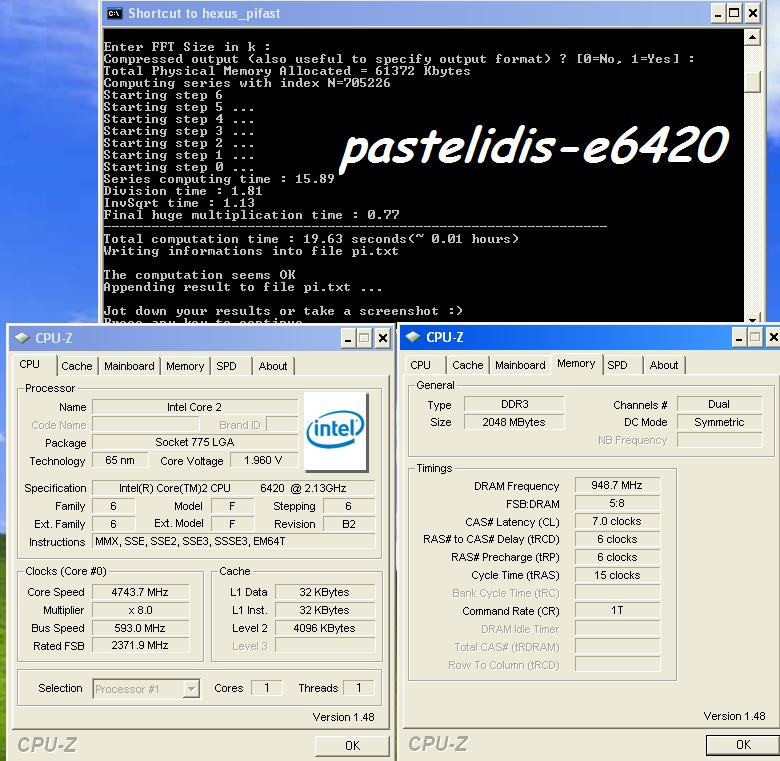Click the Total computation time line in console
Image resolution: width=780 pixels, height=761 pixels.
[x=311, y=239]
